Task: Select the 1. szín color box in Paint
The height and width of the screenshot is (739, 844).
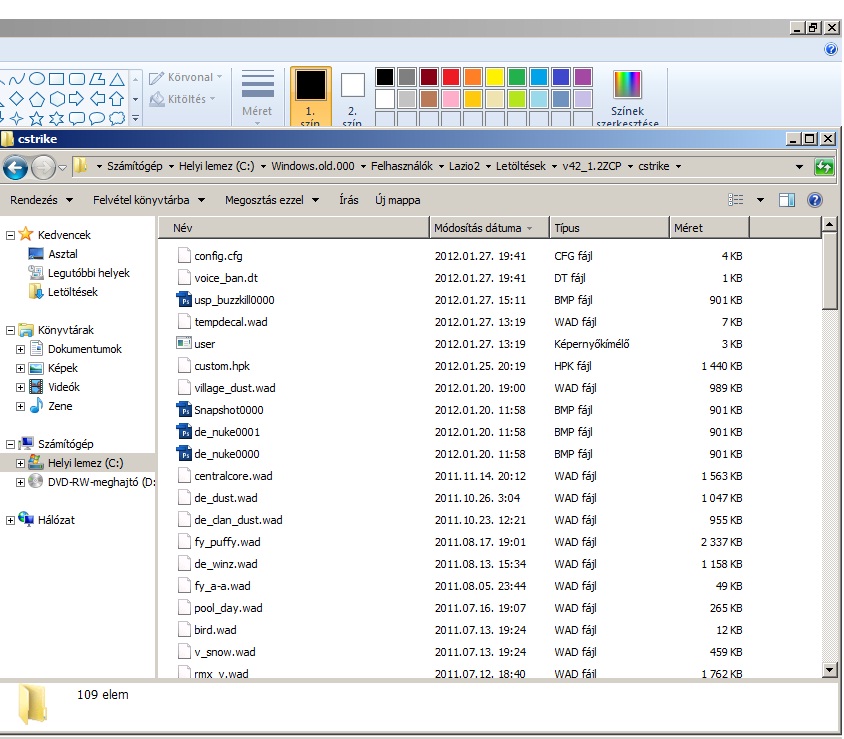Action: click(311, 97)
